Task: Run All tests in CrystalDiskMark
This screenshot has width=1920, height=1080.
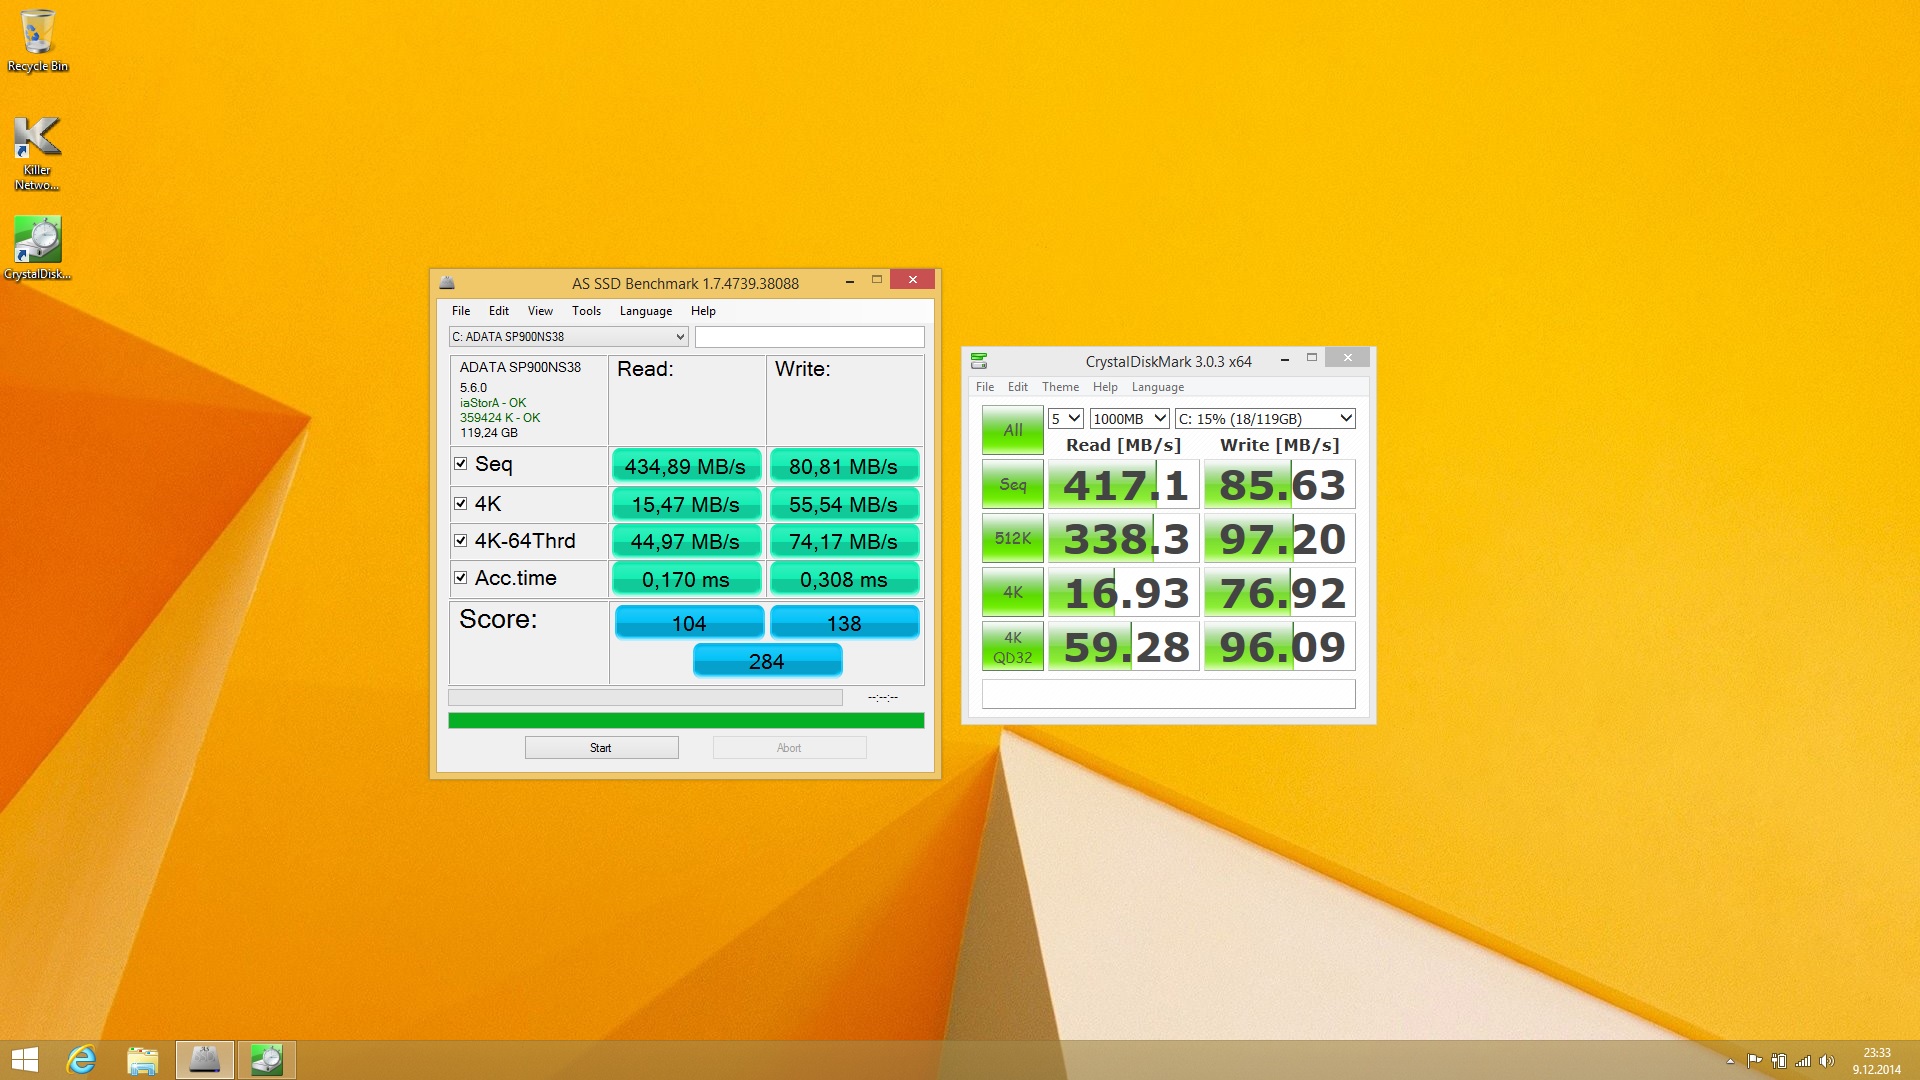Action: pos(1013,430)
